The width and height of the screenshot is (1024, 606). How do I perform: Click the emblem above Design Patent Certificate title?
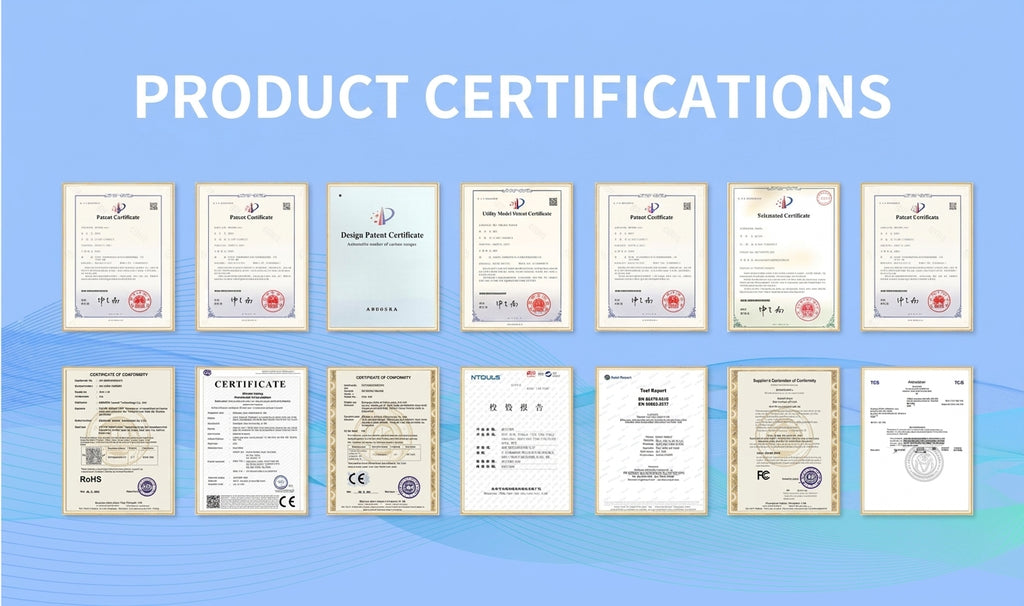coord(383,215)
